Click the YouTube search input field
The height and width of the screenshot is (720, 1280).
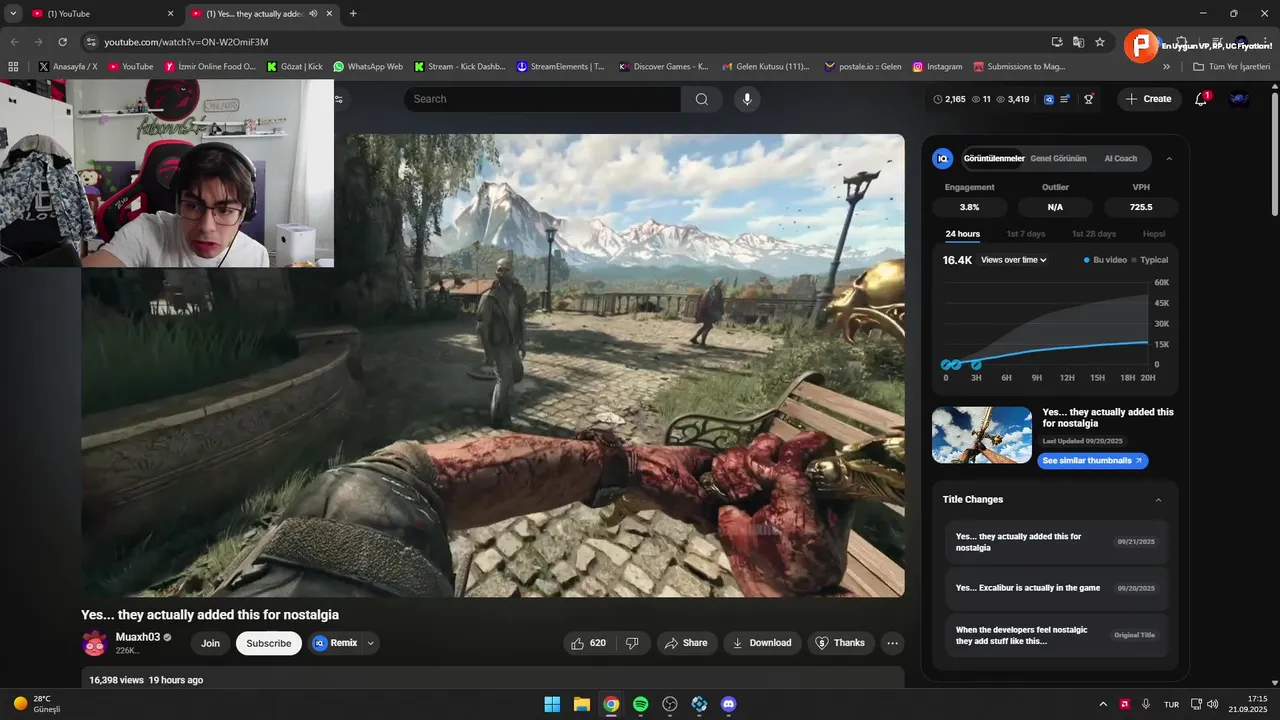pos(542,99)
